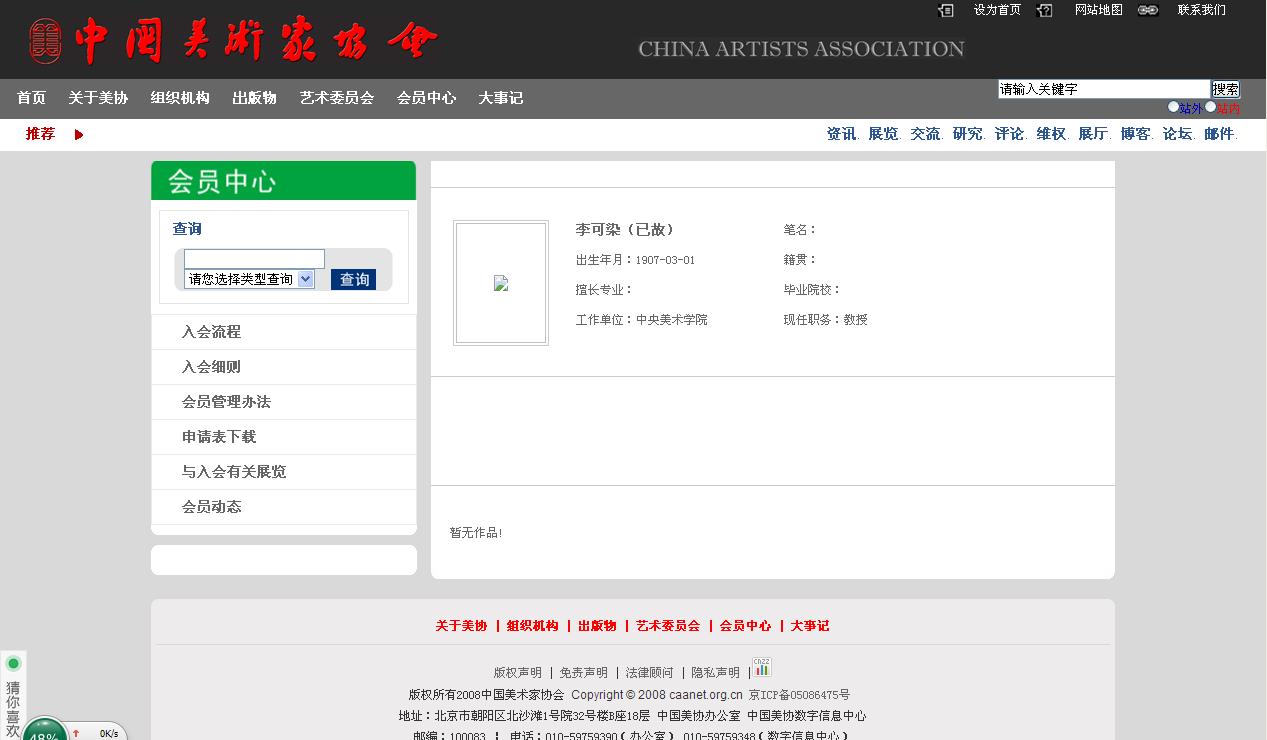Focus the member query text box
1267x740 pixels.
click(x=254, y=259)
